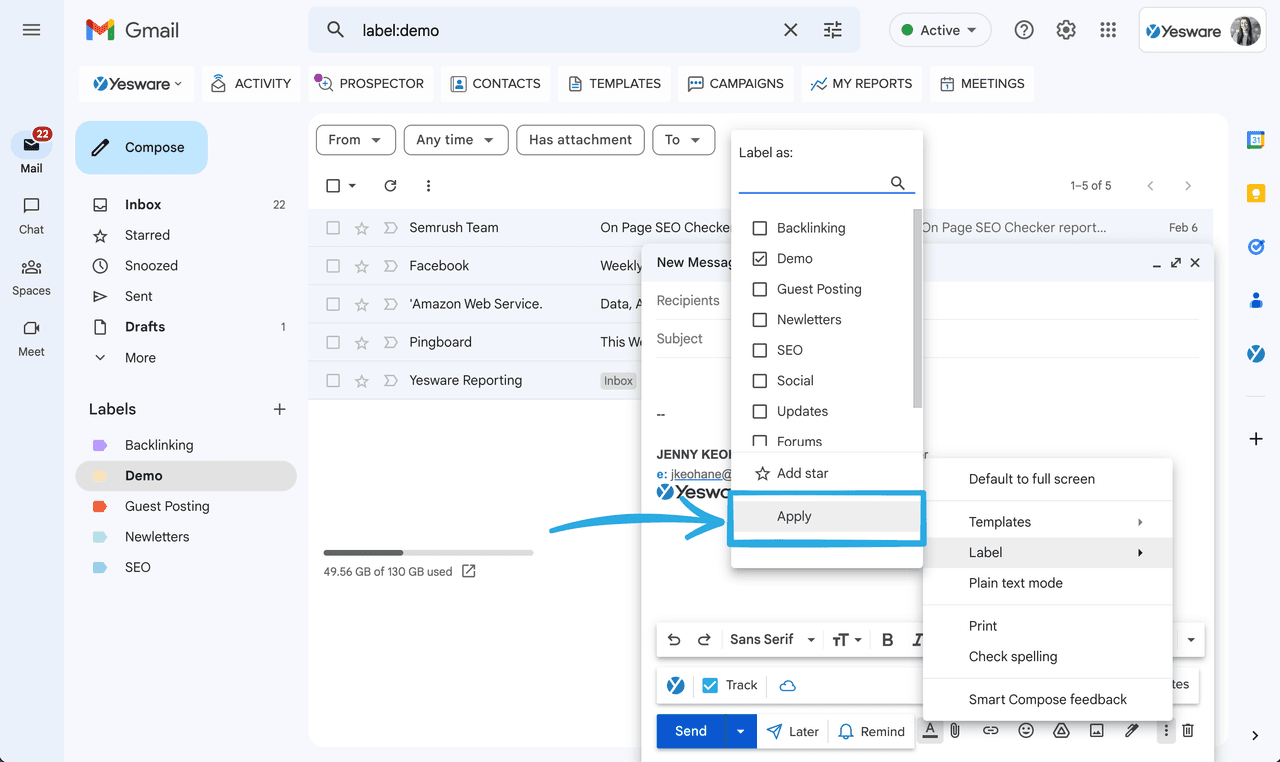Image resolution: width=1280 pixels, height=762 pixels.
Task: Open the Sans Serif font dropdown
Action: [772, 640]
